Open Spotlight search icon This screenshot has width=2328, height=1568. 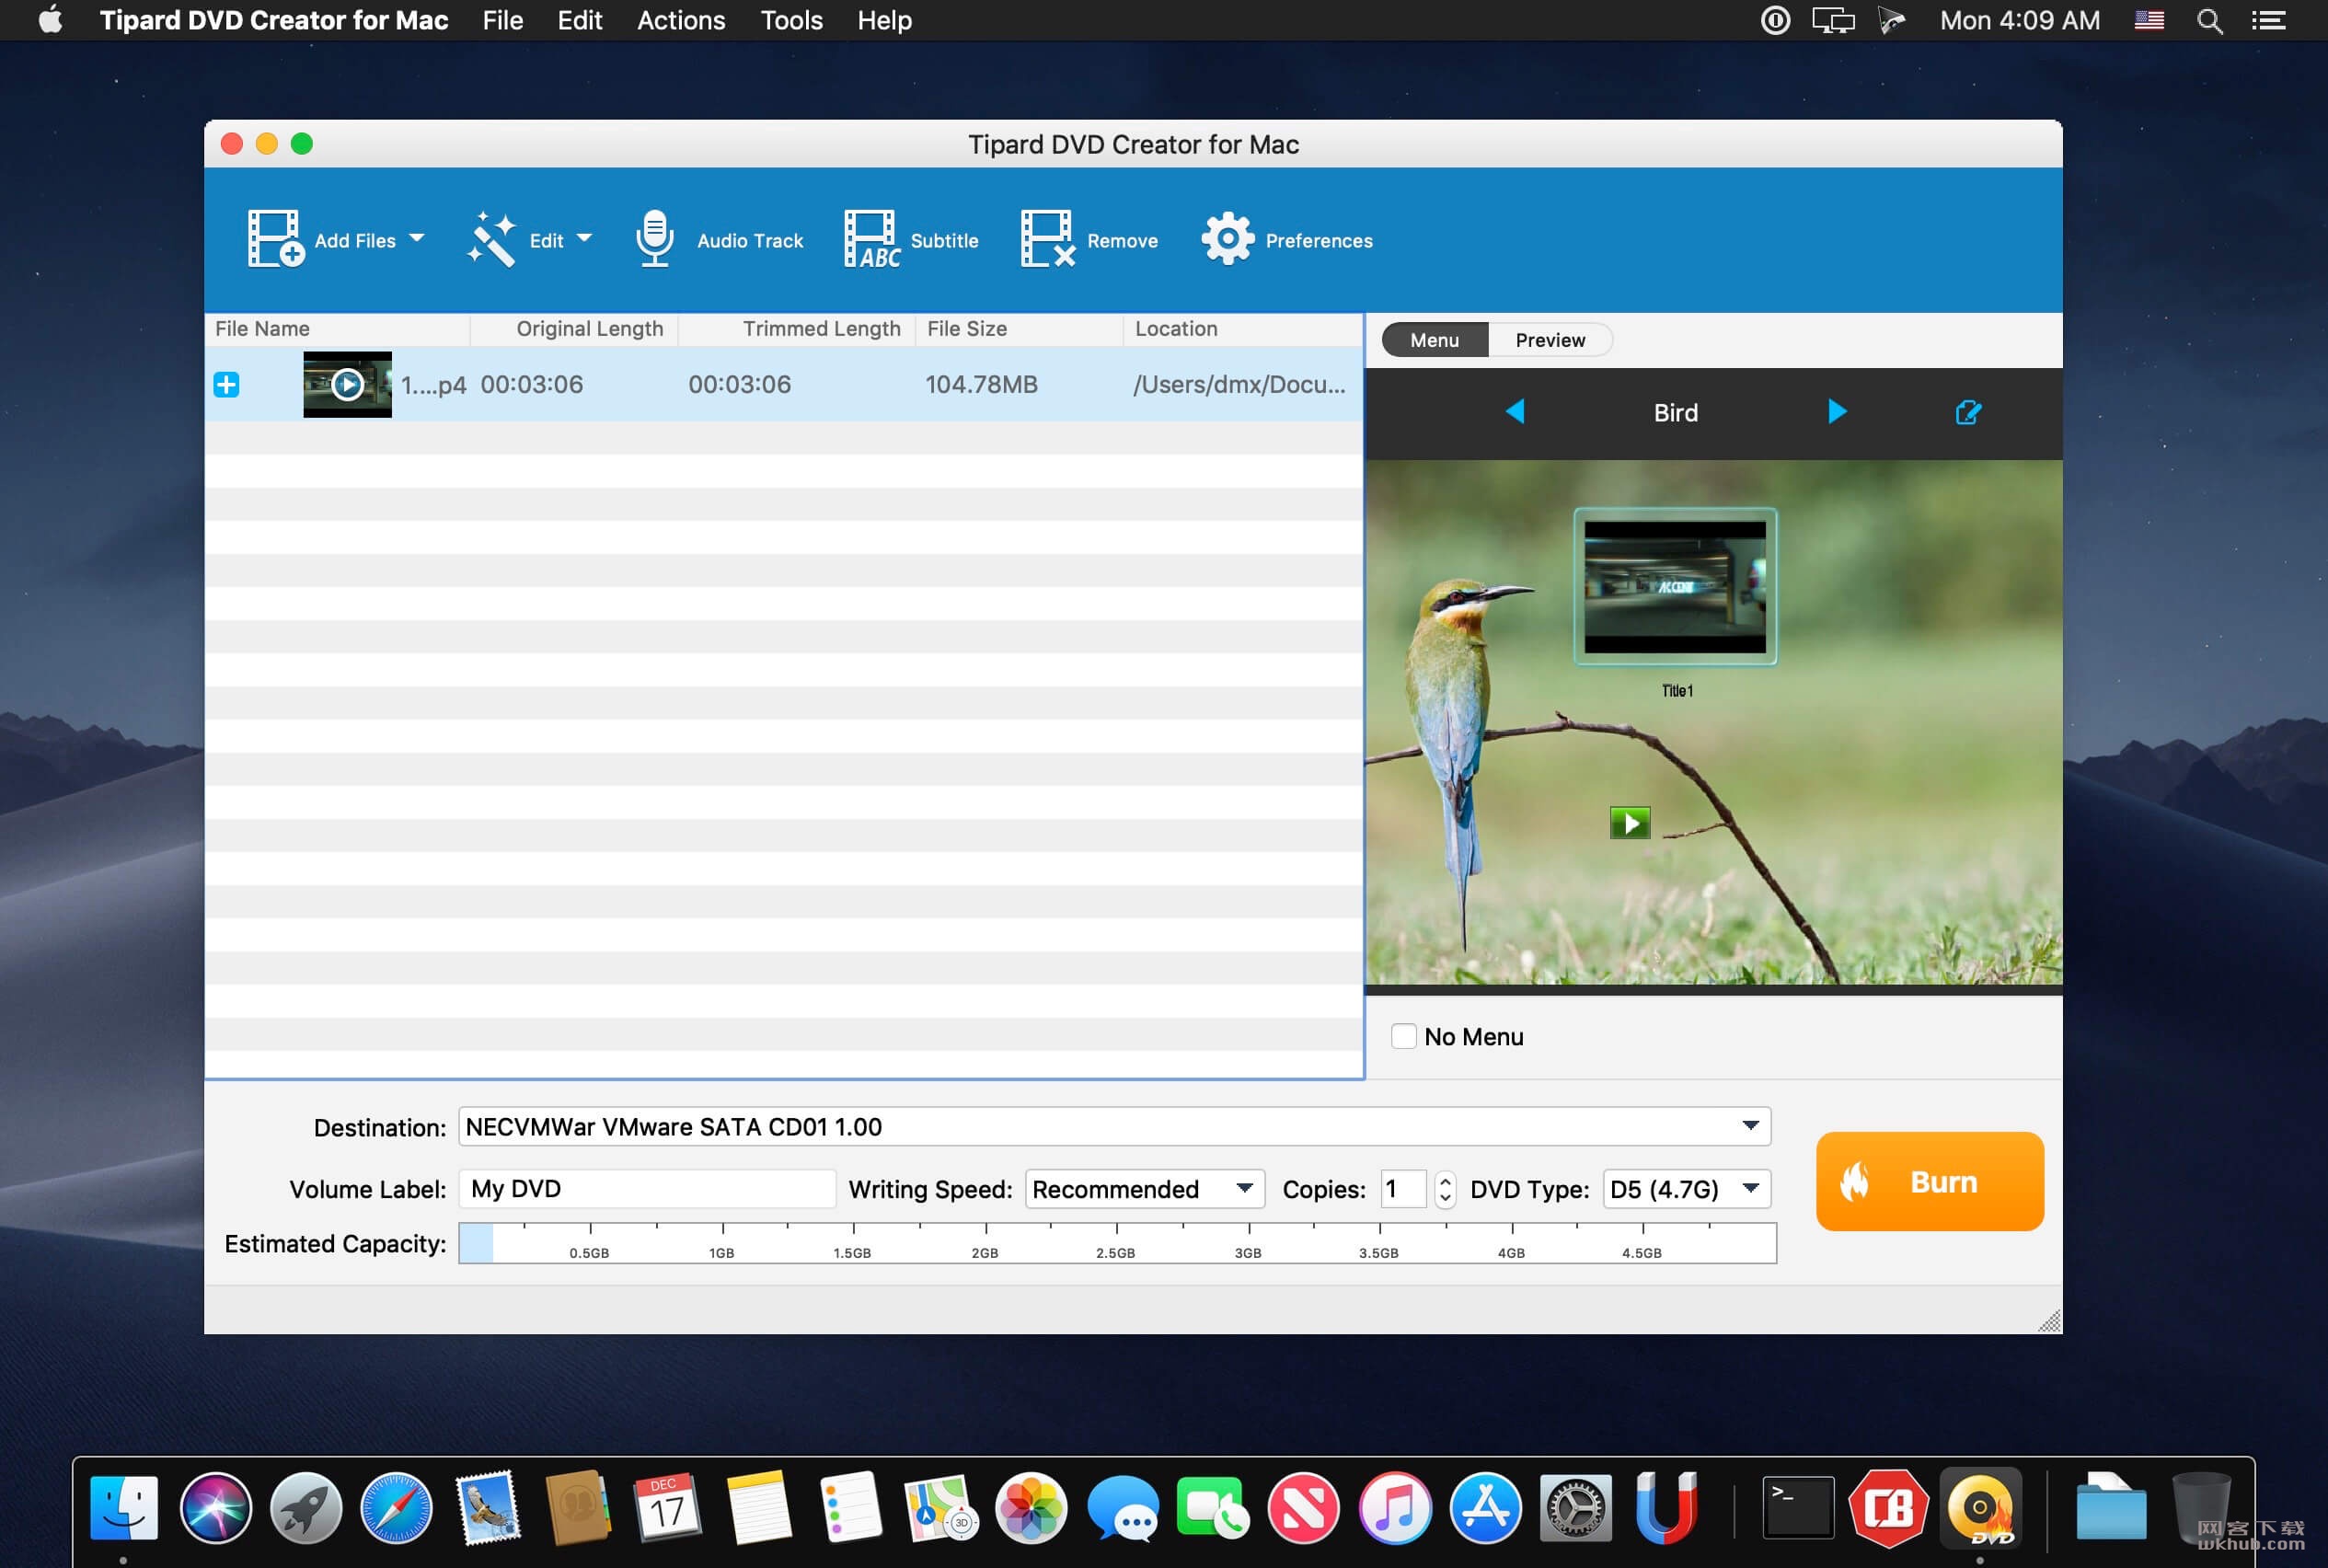pos(2210,21)
